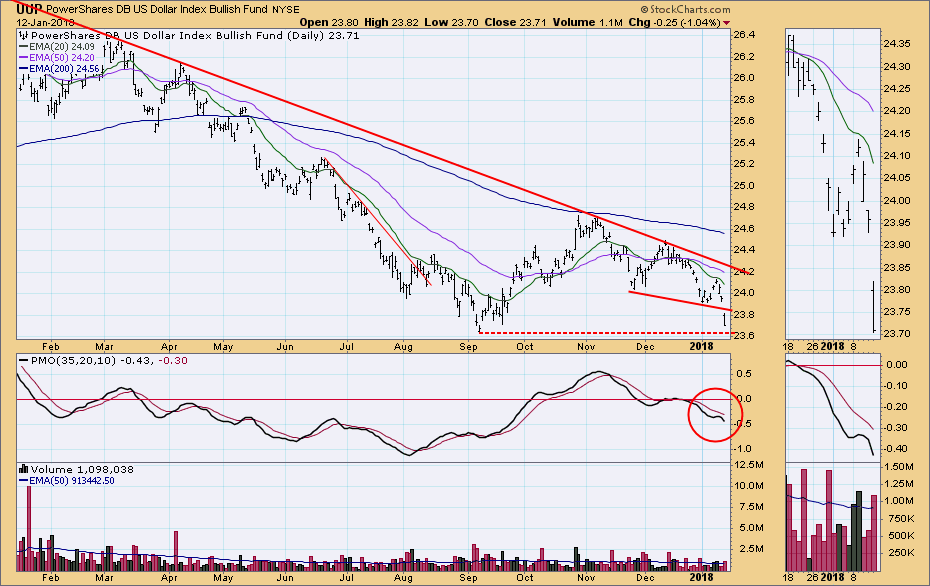
Task: Click the EMA(50) 24.20 legend entry
Action: 56,58
